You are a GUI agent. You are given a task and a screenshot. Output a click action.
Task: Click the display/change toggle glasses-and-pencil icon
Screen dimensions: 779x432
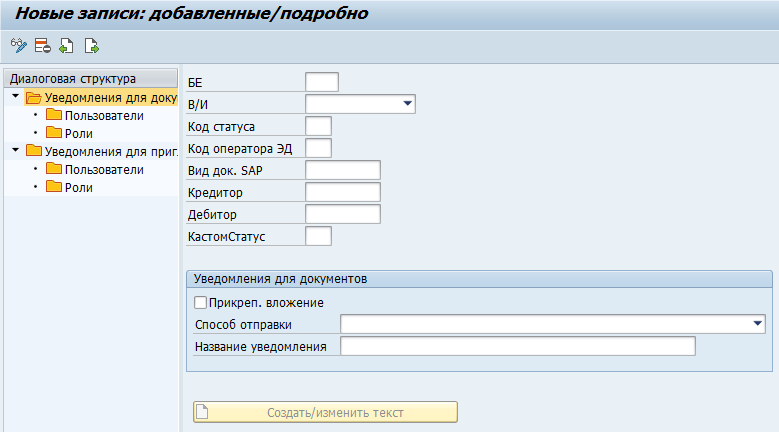(x=17, y=45)
